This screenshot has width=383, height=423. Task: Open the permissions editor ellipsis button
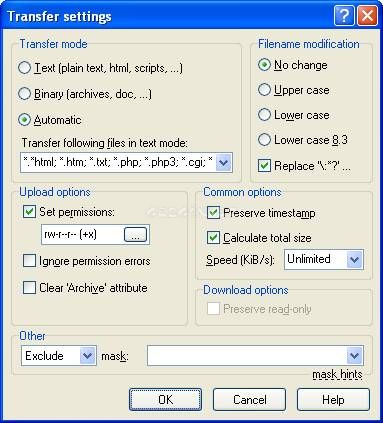pos(135,235)
